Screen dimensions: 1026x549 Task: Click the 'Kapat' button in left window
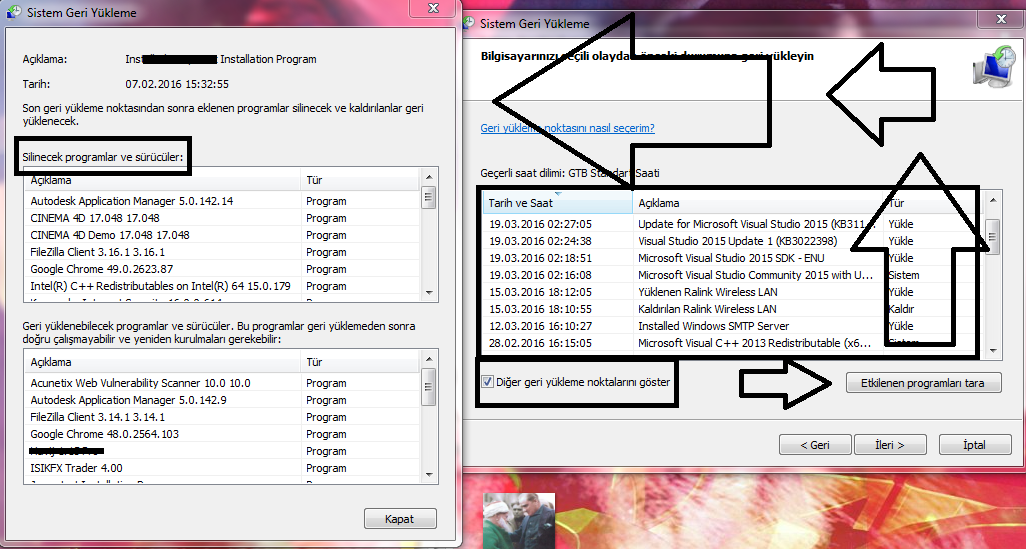[x=400, y=519]
